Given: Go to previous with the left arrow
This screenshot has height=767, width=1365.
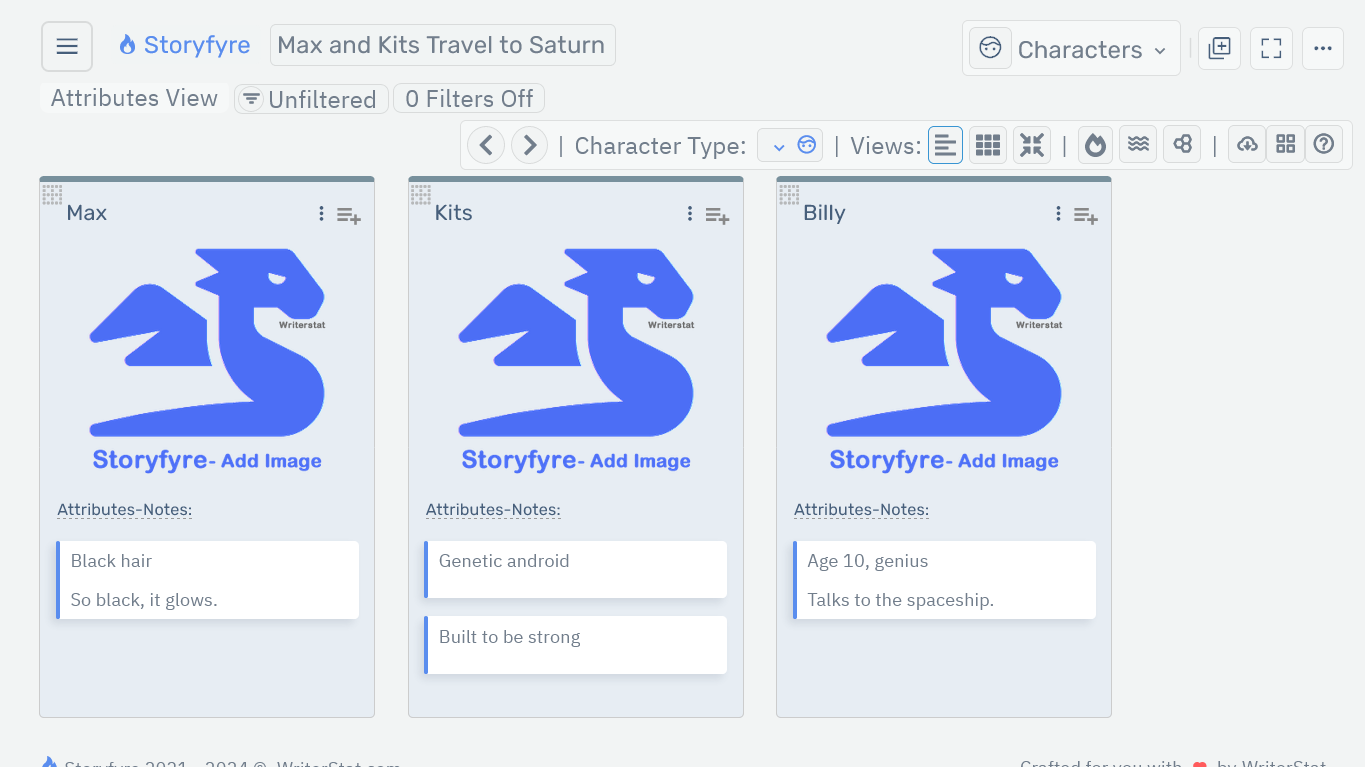Looking at the screenshot, I should (486, 145).
